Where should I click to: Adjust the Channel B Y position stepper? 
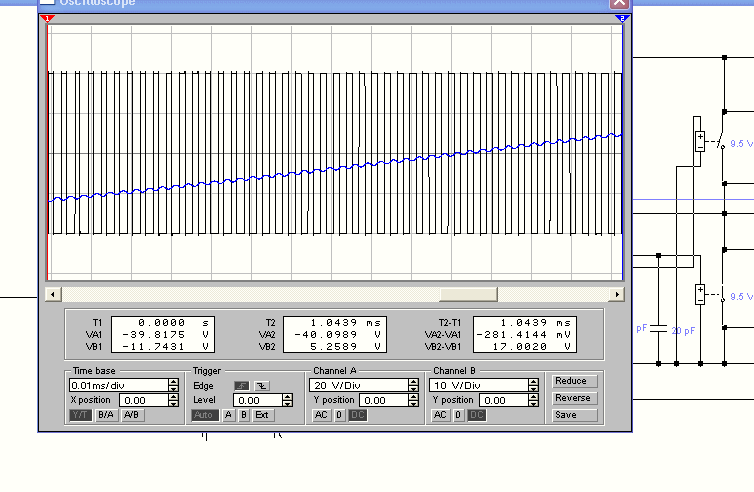tap(533, 400)
